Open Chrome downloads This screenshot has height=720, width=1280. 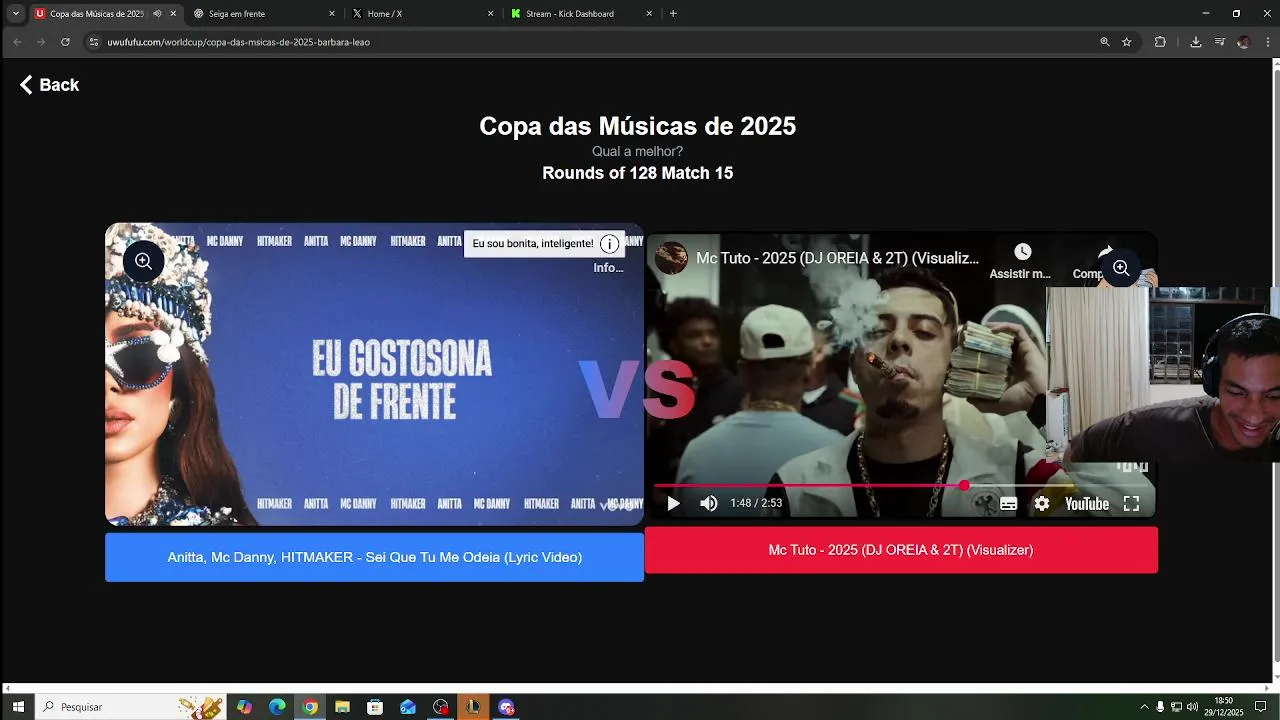coord(1196,42)
